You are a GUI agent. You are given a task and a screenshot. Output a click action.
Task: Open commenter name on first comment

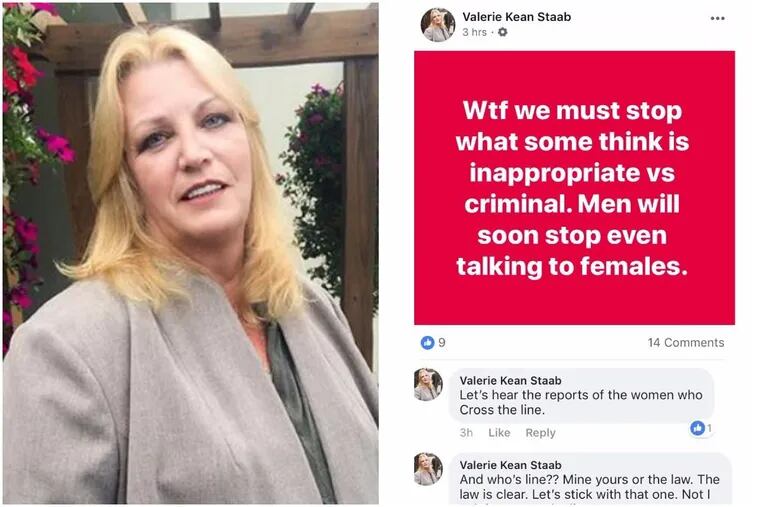pos(510,380)
